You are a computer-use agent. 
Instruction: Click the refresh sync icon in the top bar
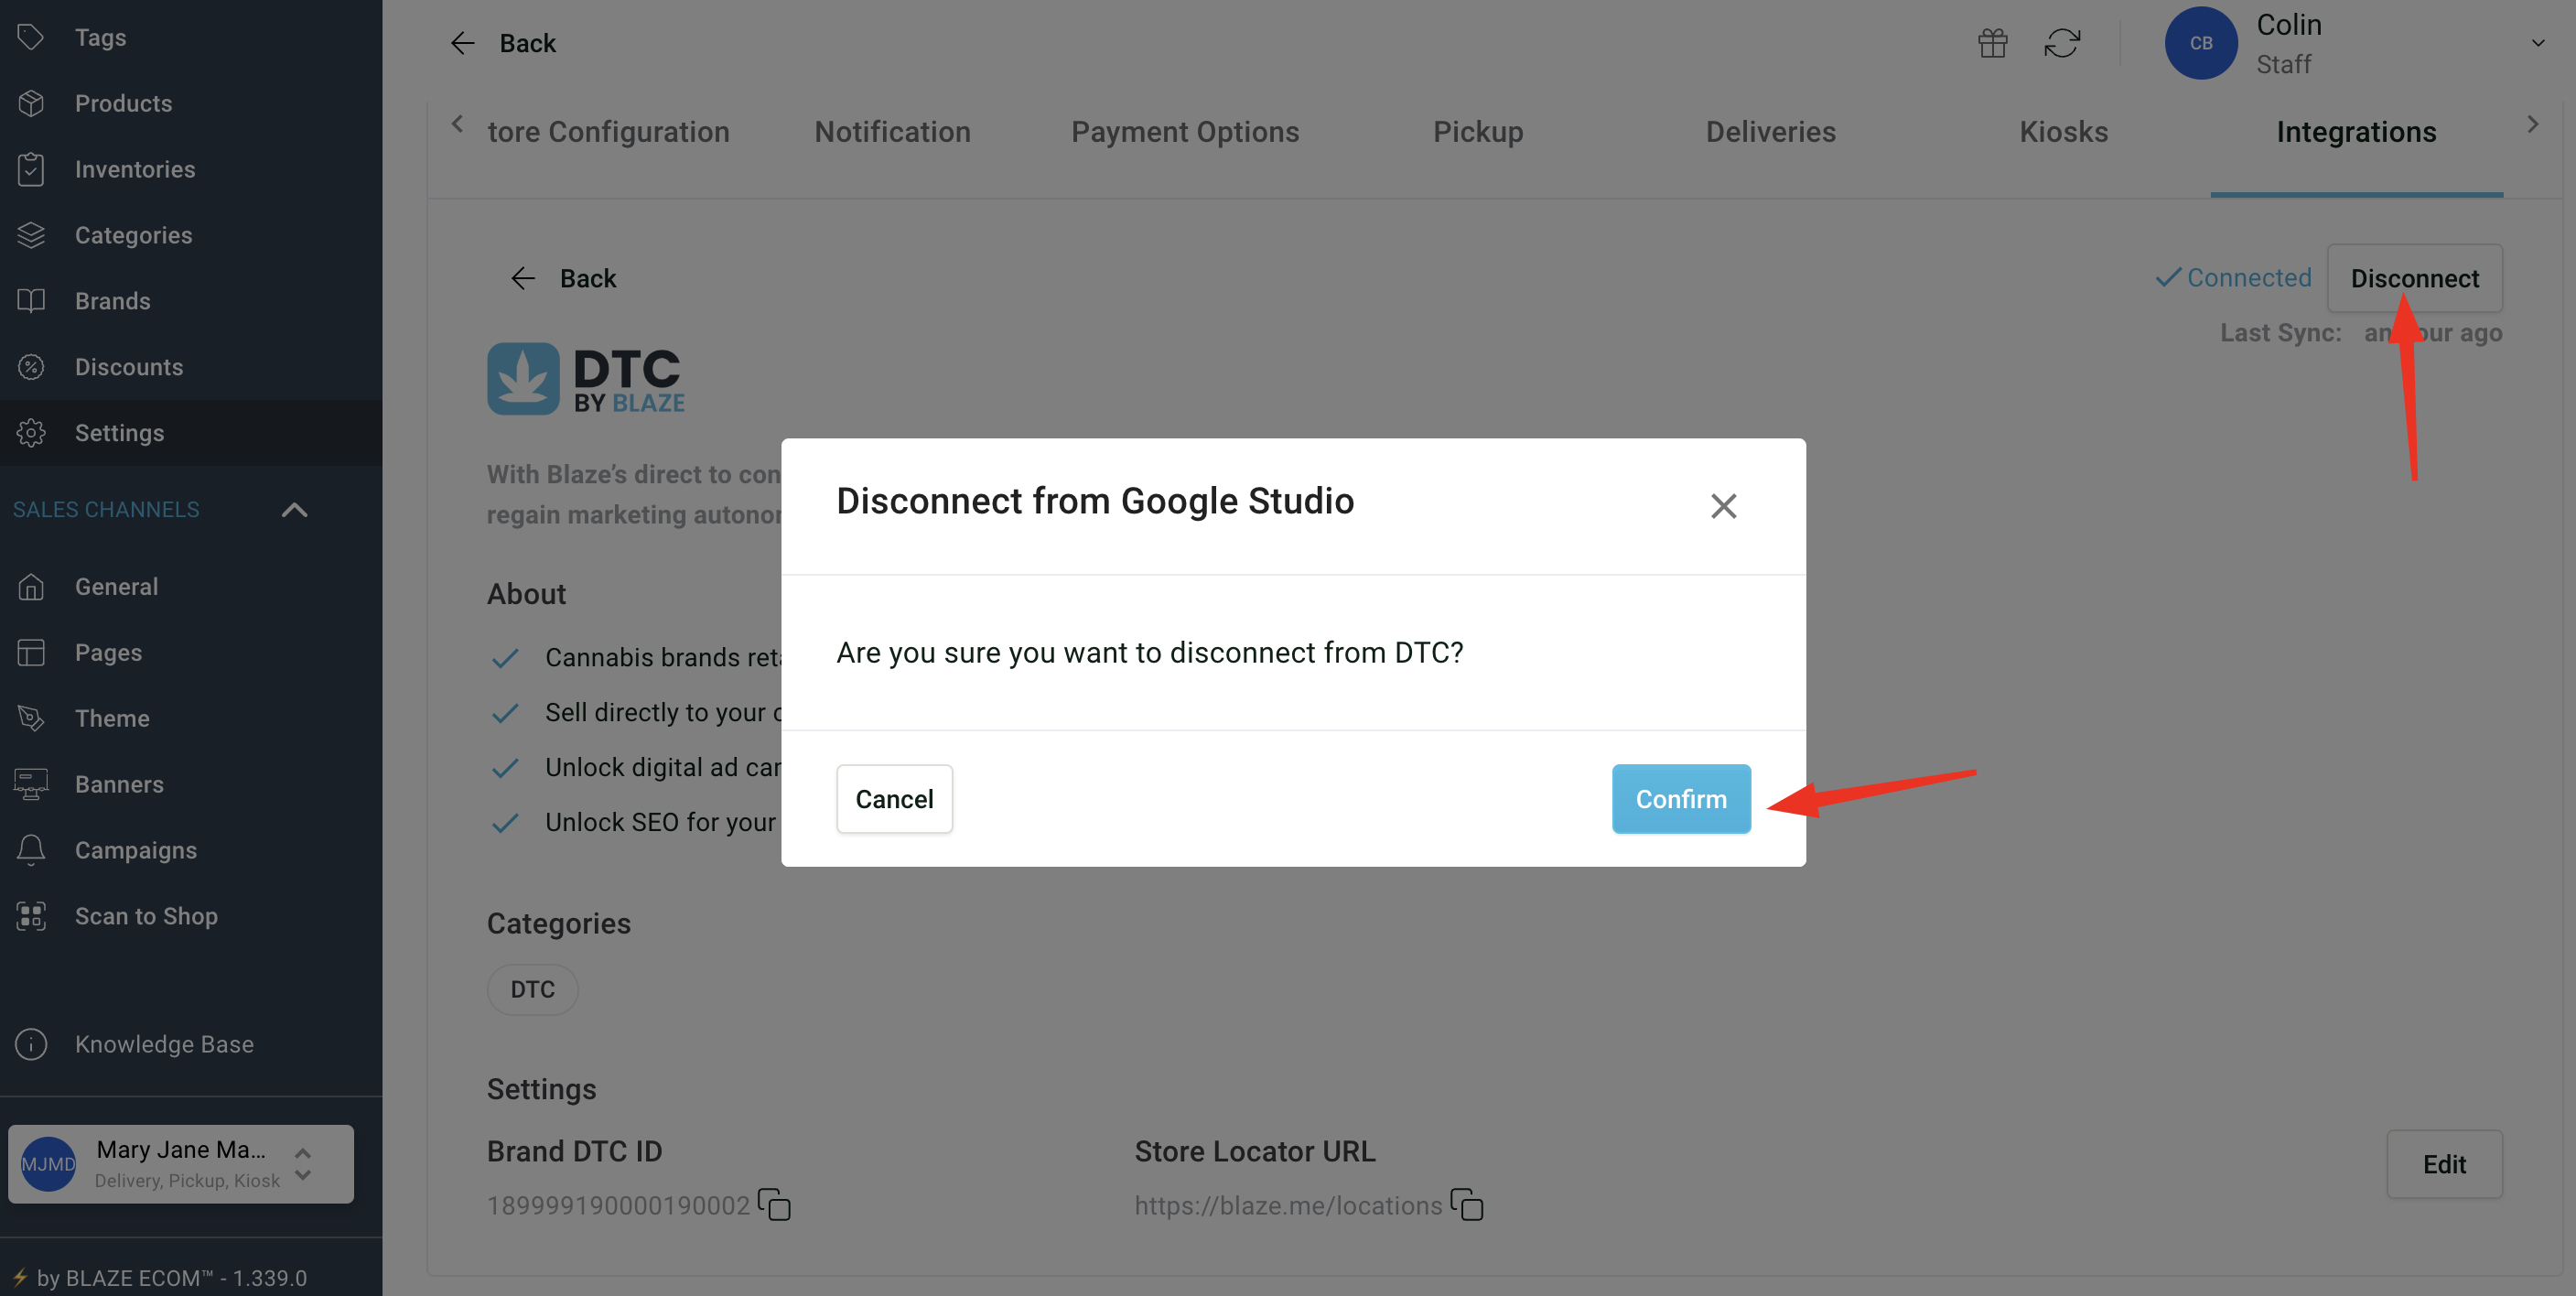pos(2062,43)
